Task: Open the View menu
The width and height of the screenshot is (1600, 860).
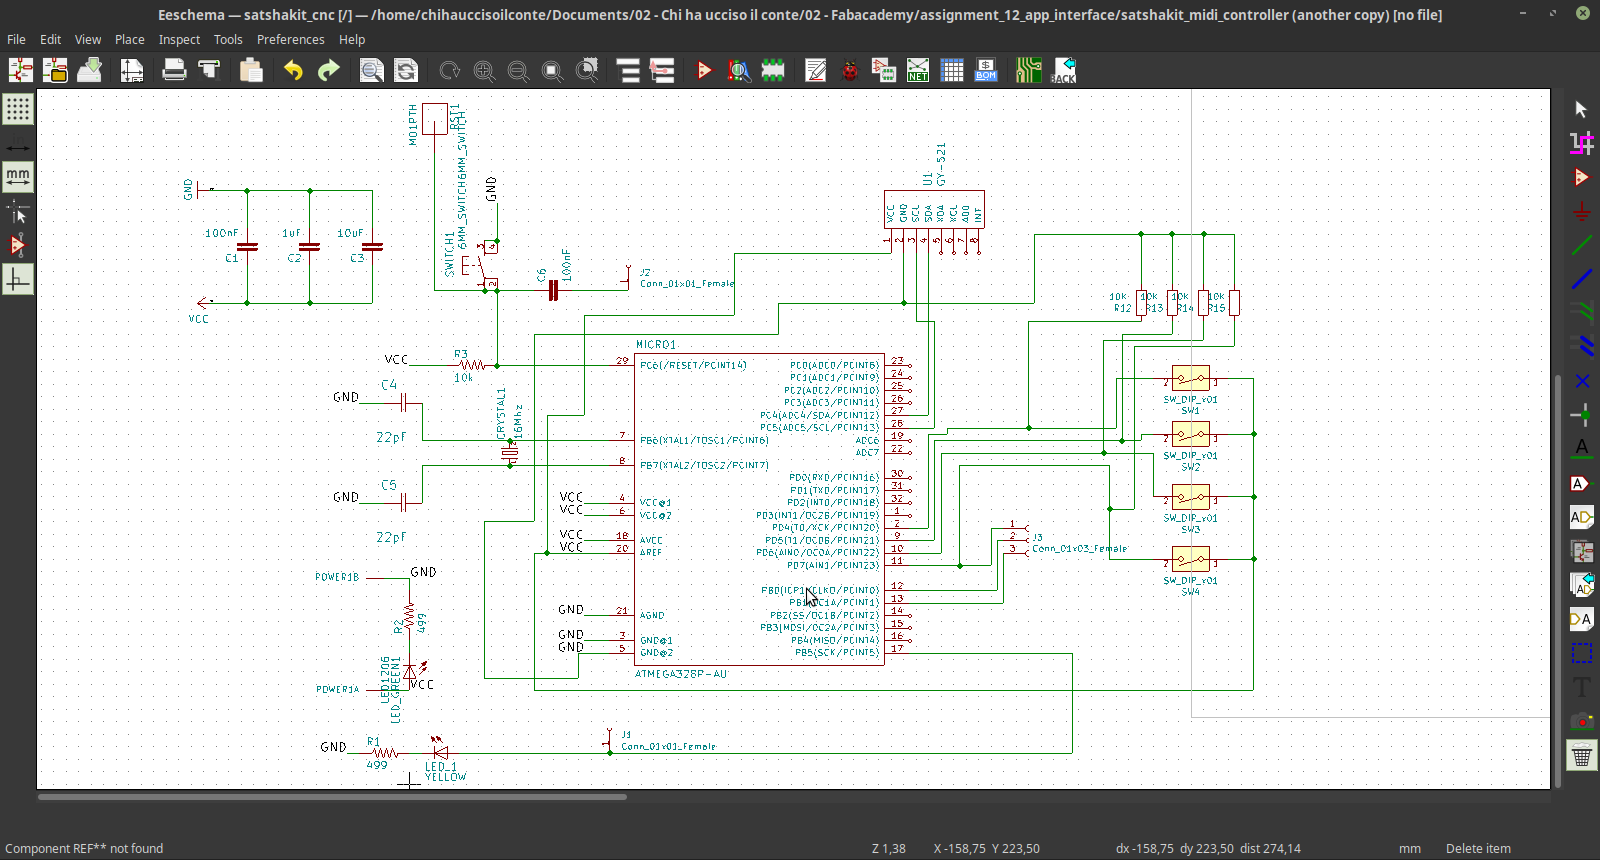Action: click(88, 39)
